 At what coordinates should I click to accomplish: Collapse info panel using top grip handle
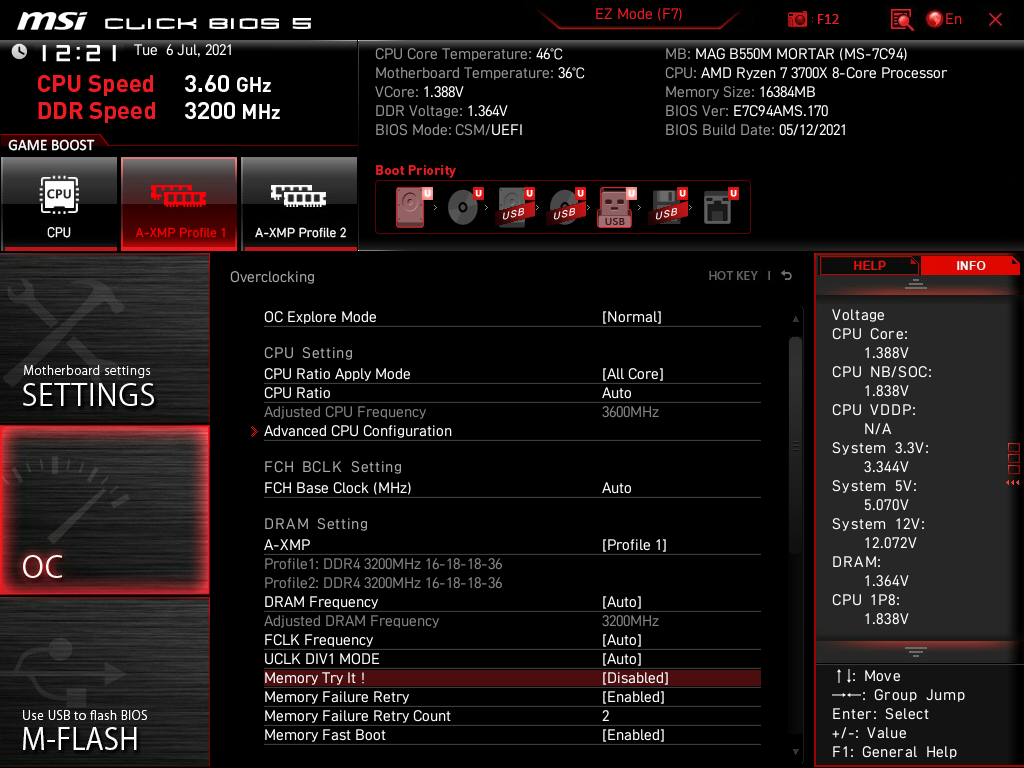click(916, 283)
